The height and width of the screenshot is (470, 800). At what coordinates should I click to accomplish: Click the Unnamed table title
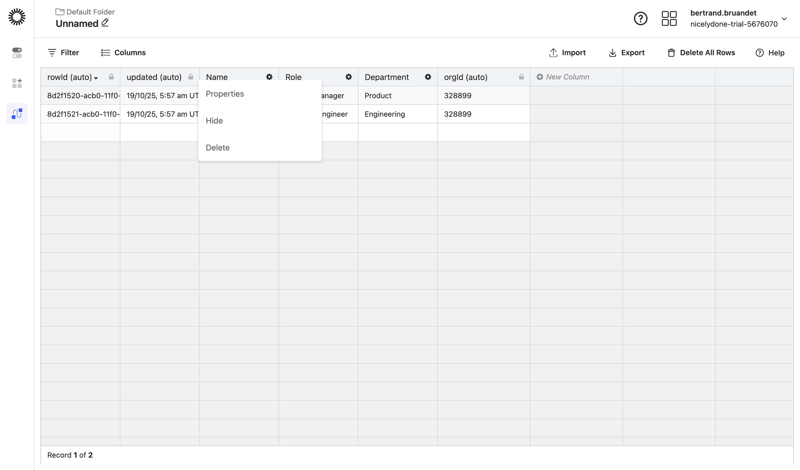tap(77, 23)
